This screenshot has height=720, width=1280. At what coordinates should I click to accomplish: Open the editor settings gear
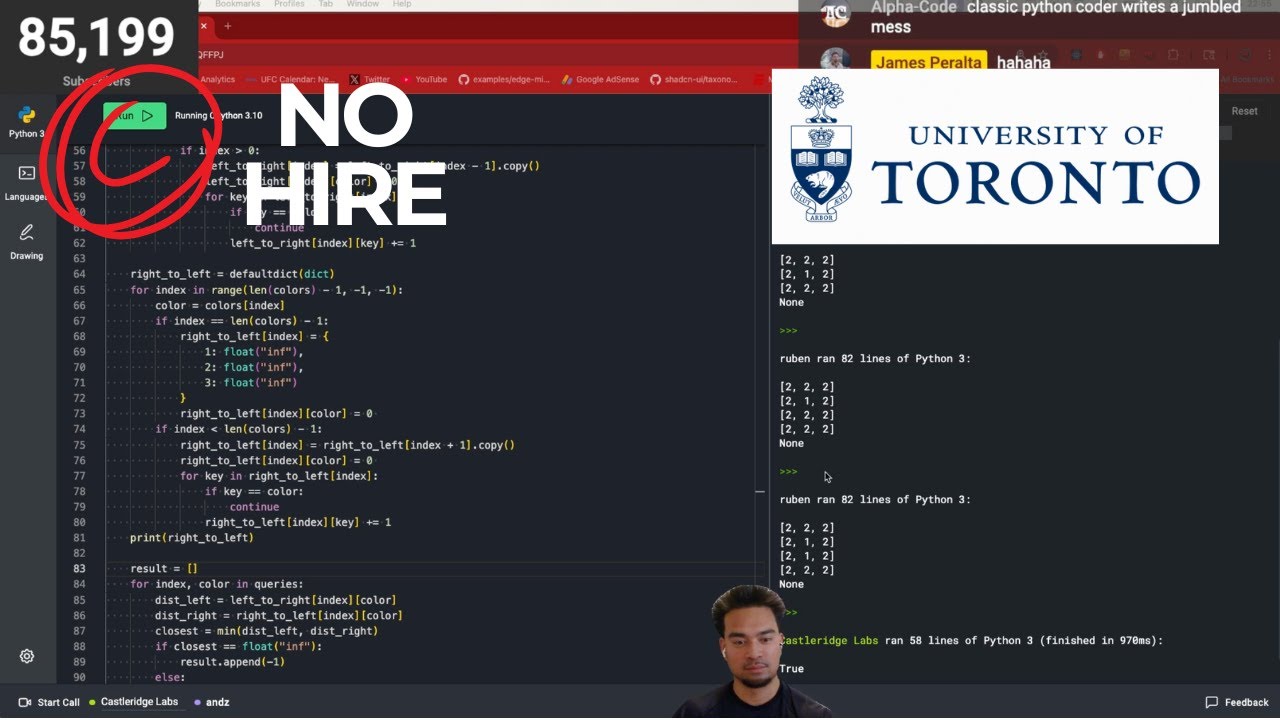27,656
